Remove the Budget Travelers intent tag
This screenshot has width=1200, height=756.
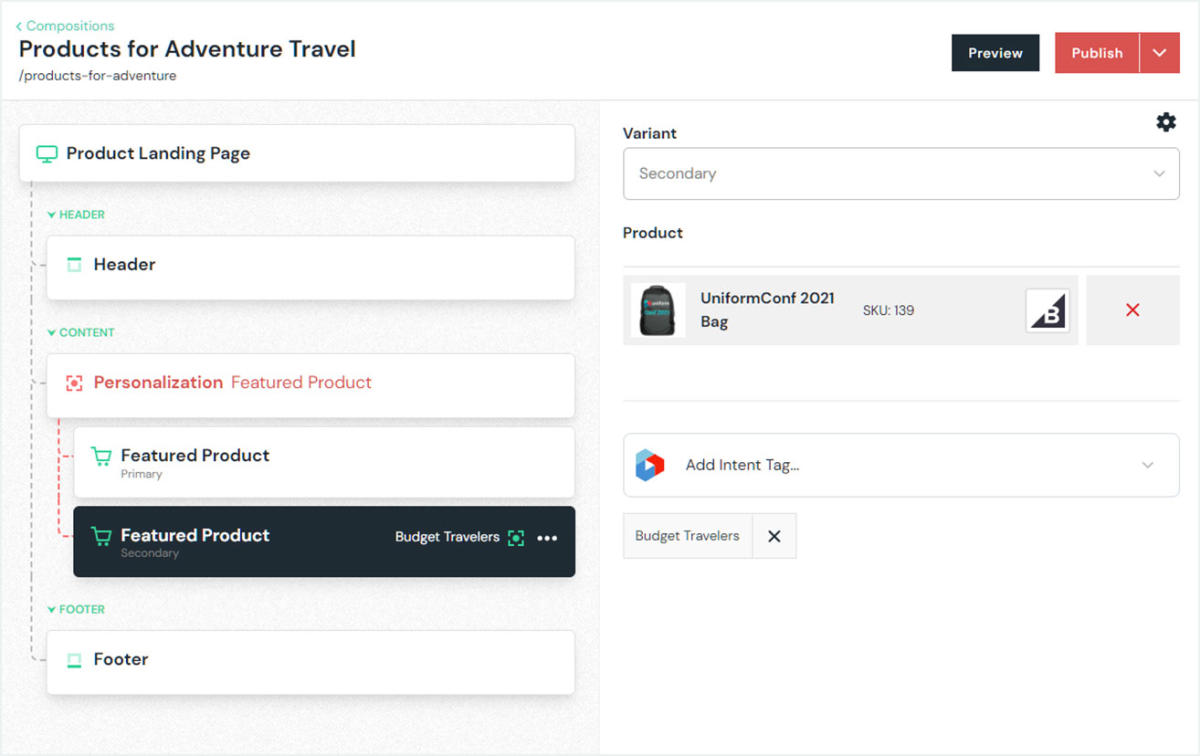(x=774, y=536)
